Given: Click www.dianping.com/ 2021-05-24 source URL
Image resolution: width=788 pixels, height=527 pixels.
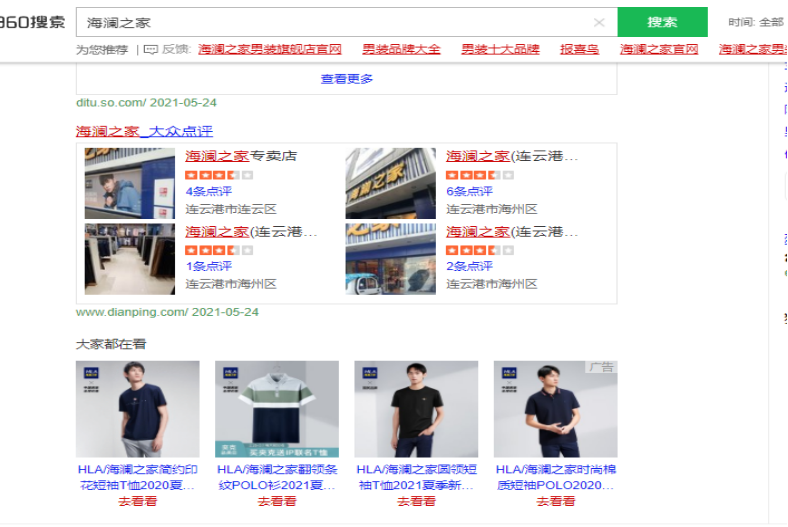Looking at the screenshot, I should (167, 312).
